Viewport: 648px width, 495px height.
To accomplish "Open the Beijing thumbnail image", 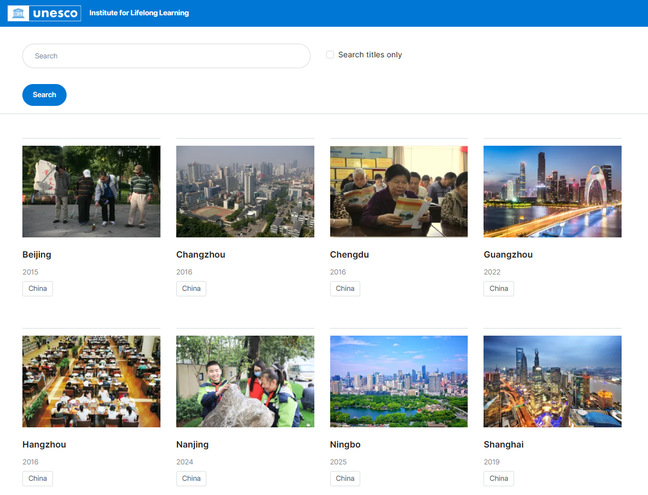I will click(x=91, y=191).
